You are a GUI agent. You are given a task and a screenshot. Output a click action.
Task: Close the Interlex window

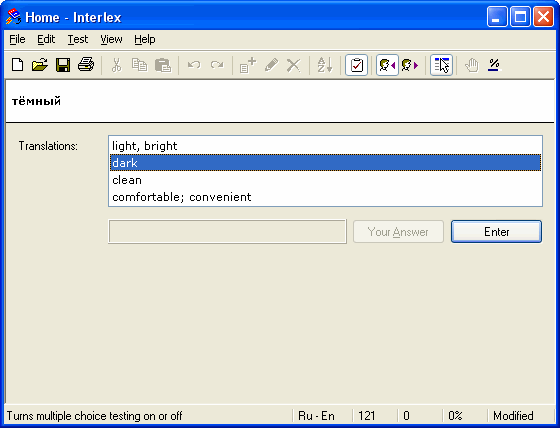[543, 17]
